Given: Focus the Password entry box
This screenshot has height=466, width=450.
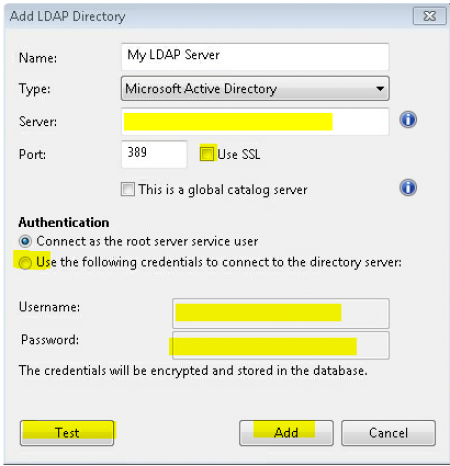Looking at the screenshot, I should tap(281, 345).
